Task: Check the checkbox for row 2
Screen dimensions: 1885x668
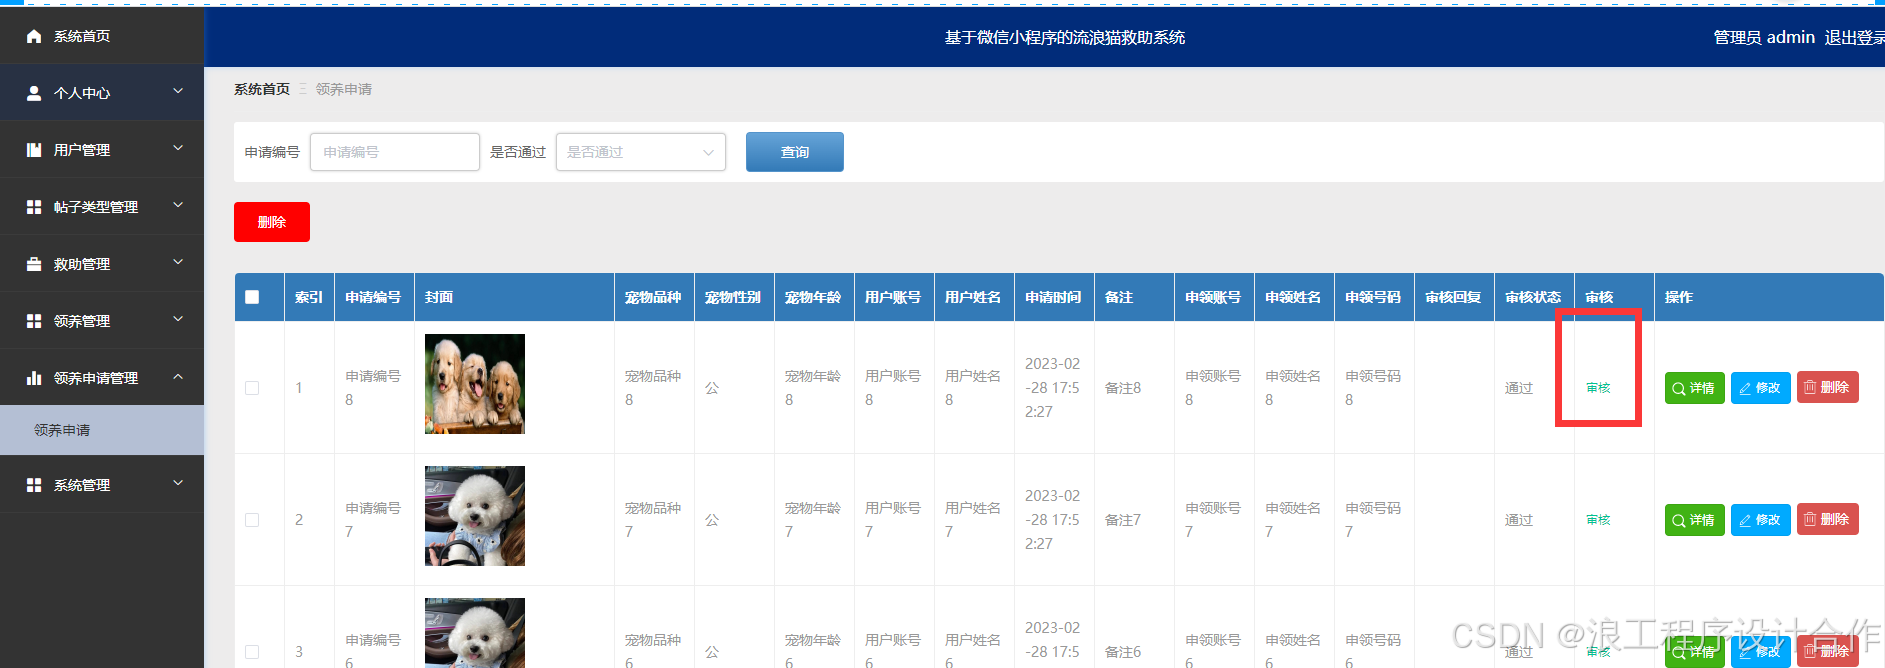Action: pos(252,520)
